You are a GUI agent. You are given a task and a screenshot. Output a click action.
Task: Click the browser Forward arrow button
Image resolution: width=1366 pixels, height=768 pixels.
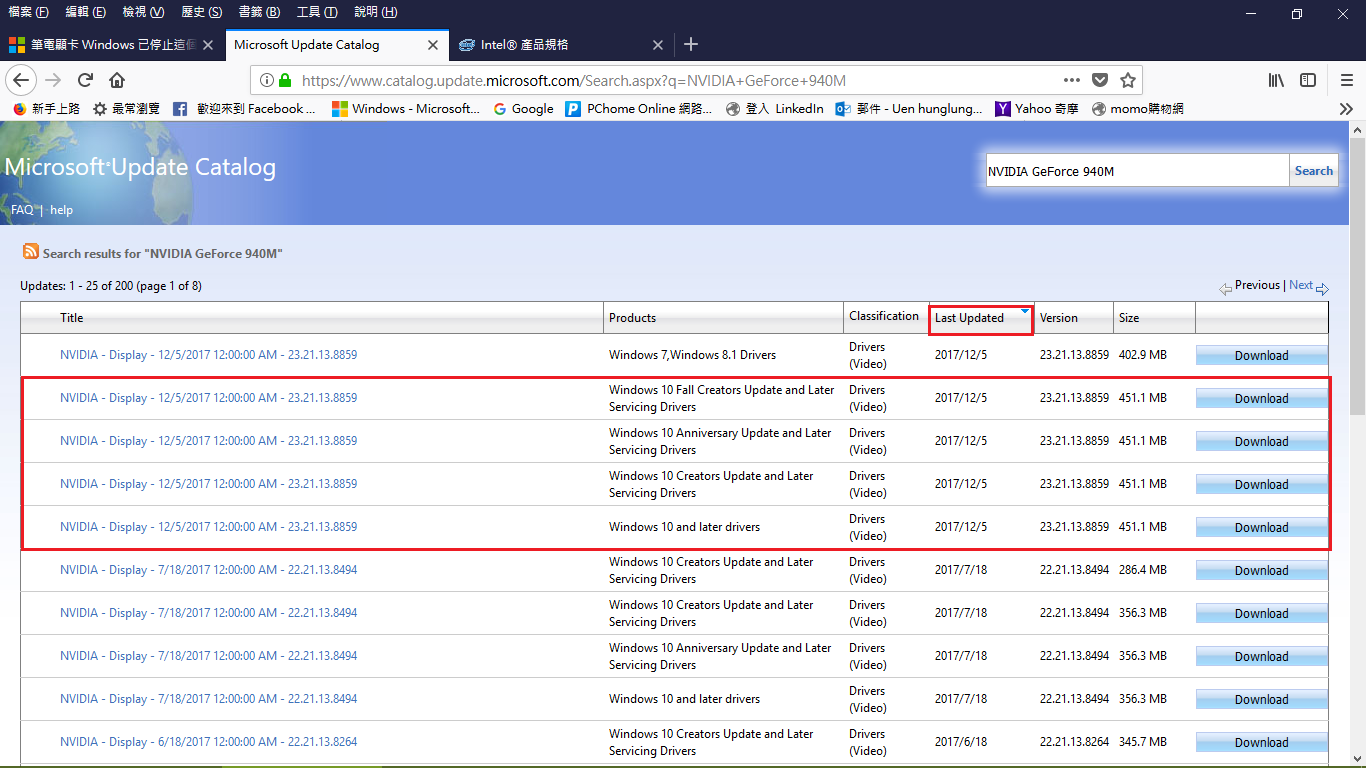pyautogui.click(x=52, y=80)
